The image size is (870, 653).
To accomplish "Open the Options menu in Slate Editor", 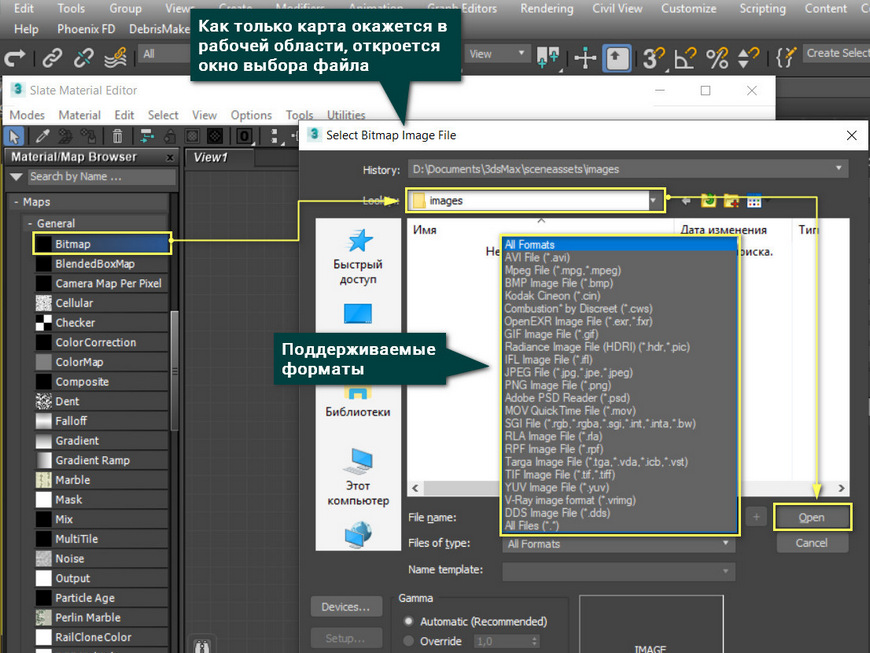I will click(251, 115).
